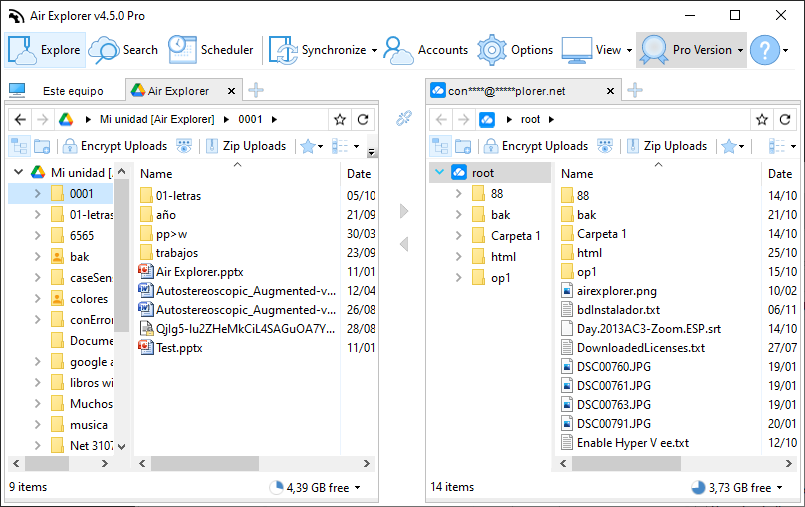Close the Air Explorer tab
Screen dimensions: 805x507
(232, 91)
